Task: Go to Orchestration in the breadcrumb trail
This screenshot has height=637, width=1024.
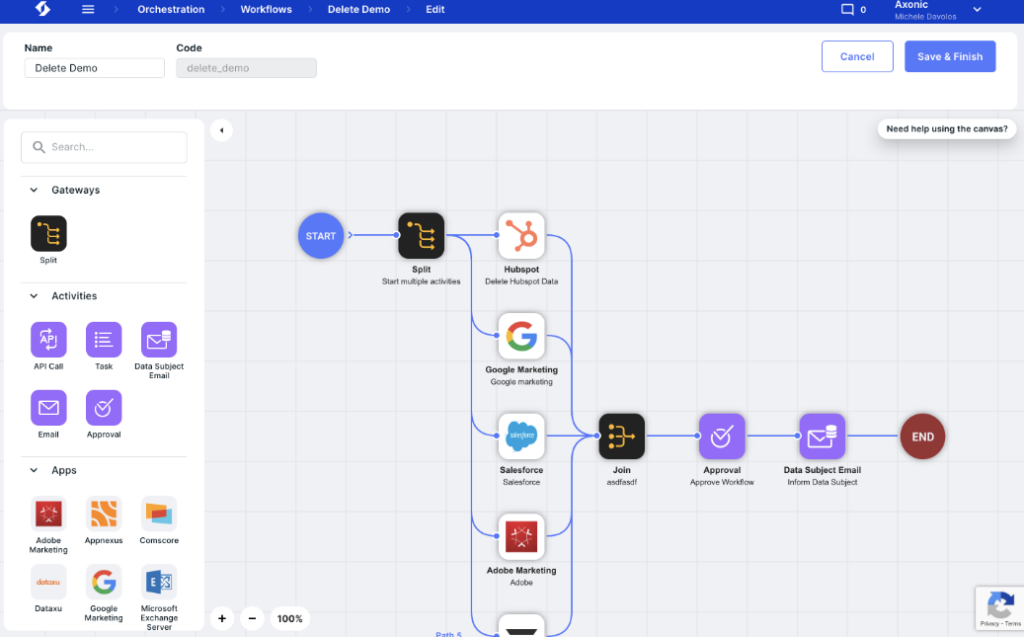Action: tap(170, 9)
